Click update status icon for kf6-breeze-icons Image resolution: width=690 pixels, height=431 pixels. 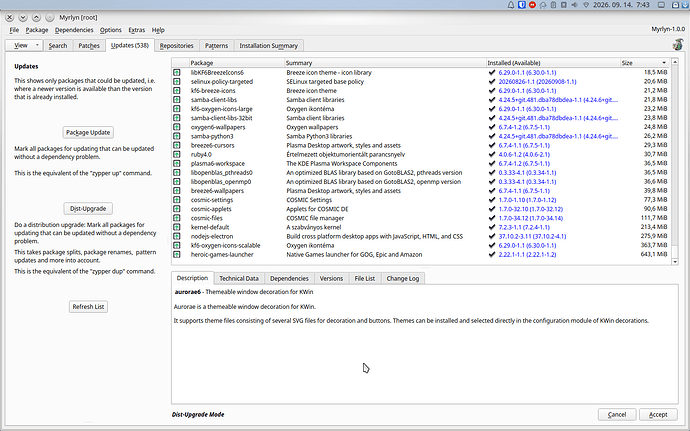tap(176, 91)
